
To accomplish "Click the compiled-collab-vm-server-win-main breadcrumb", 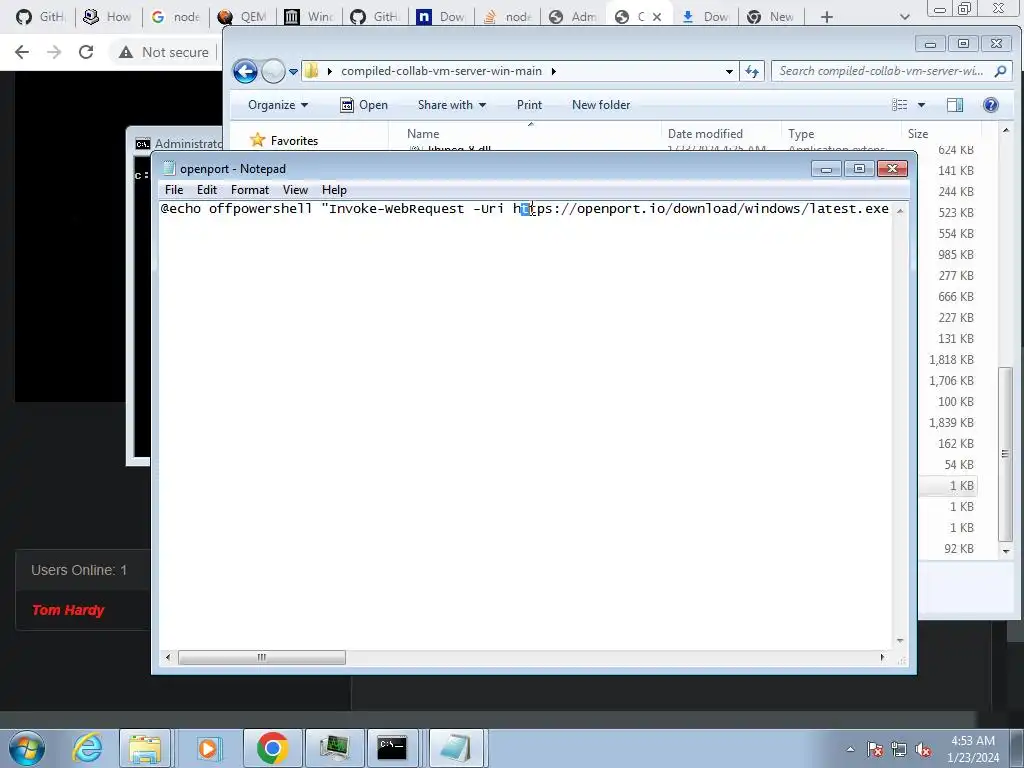I will 441,71.
